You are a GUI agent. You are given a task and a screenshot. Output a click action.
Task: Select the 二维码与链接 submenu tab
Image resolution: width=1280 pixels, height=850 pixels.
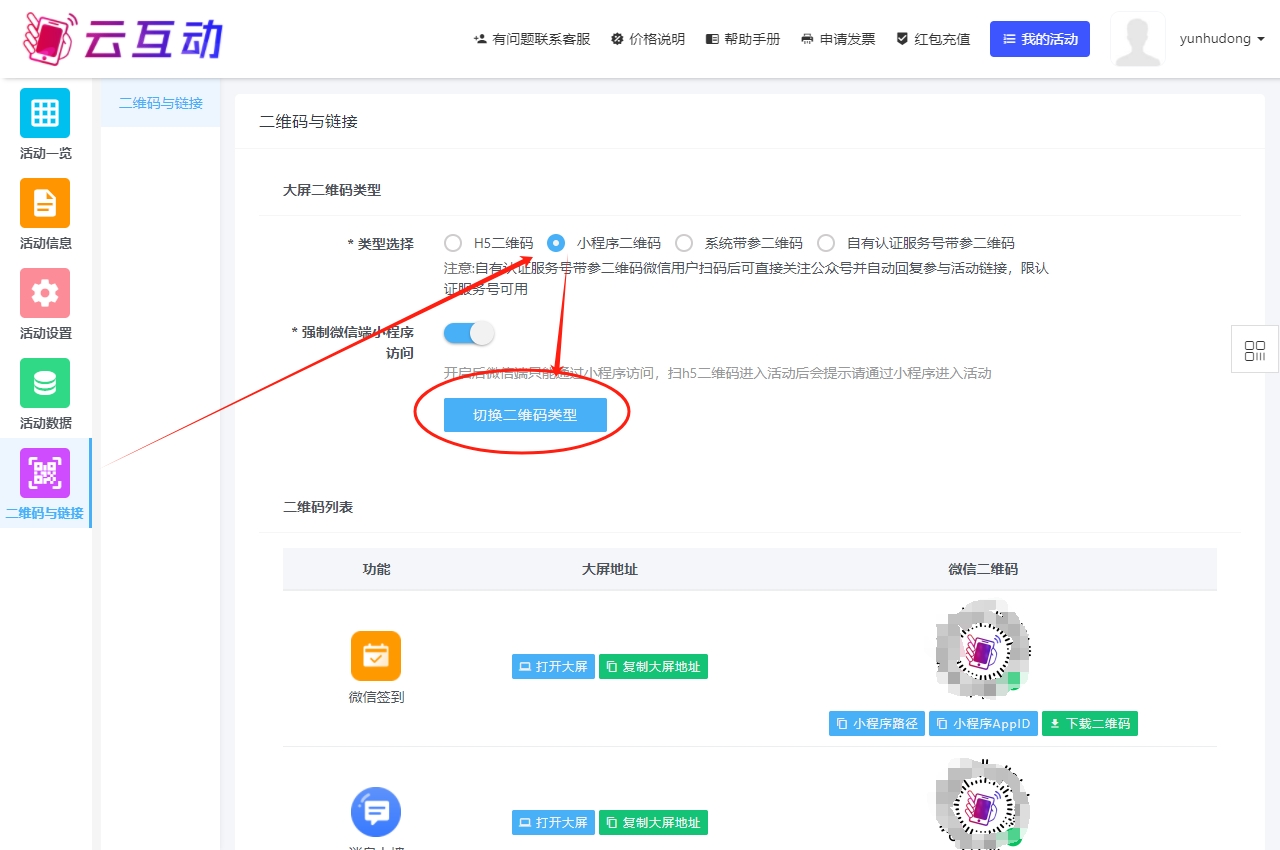(160, 103)
